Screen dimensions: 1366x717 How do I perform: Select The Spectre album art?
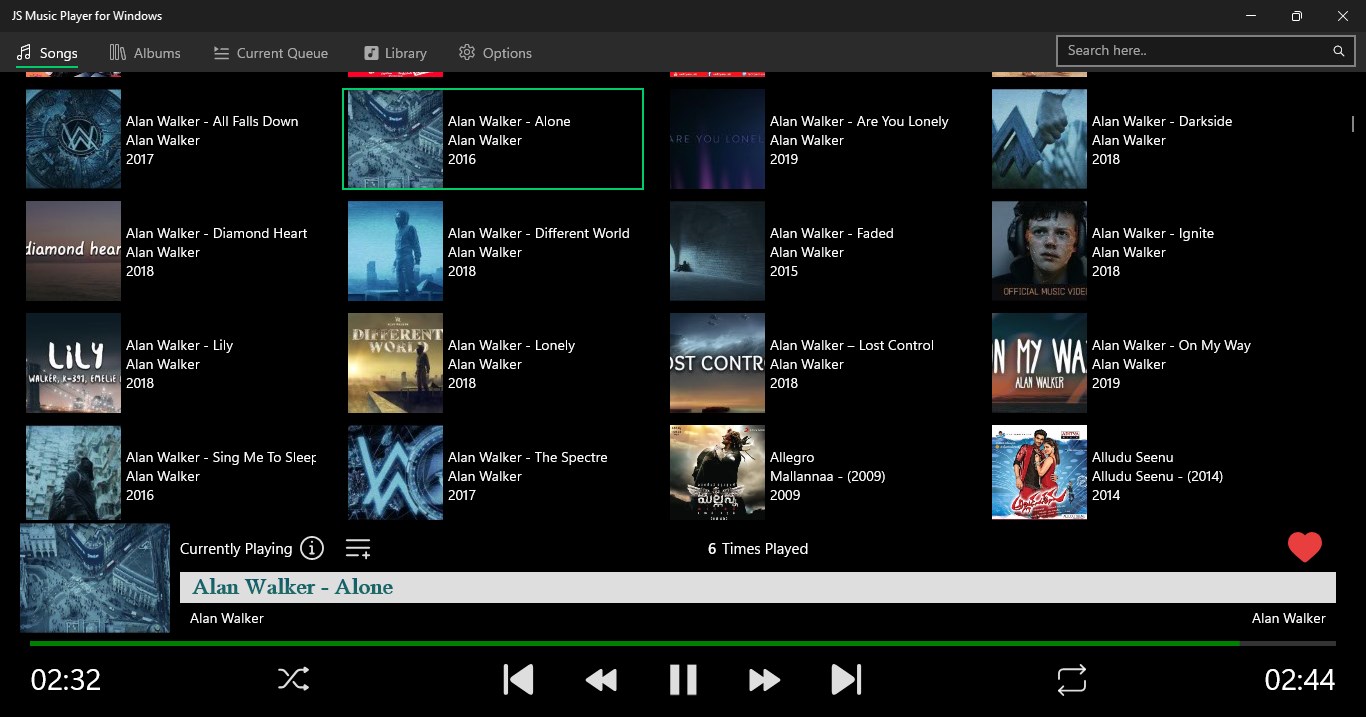[395, 472]
